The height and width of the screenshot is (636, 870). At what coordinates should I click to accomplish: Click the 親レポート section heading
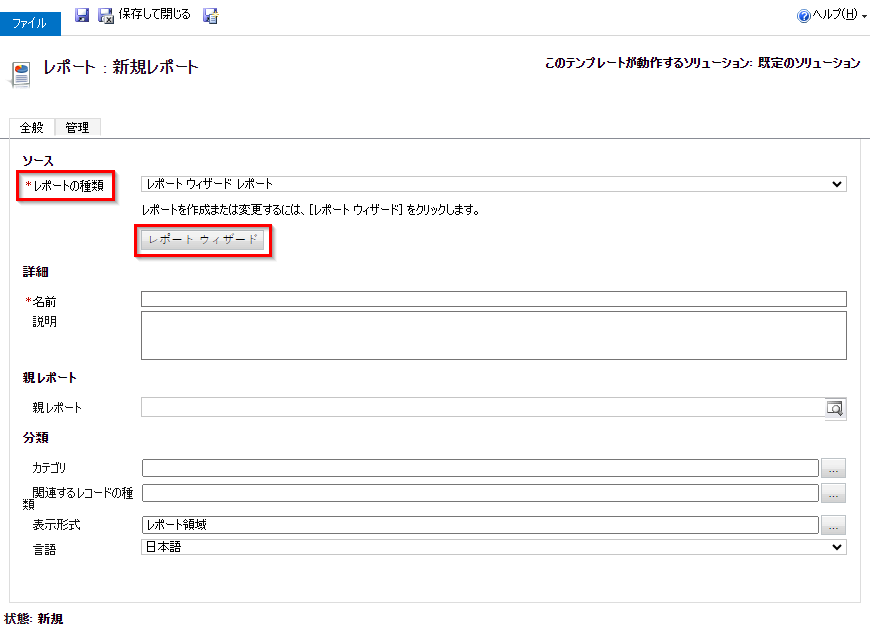(49, 378)
